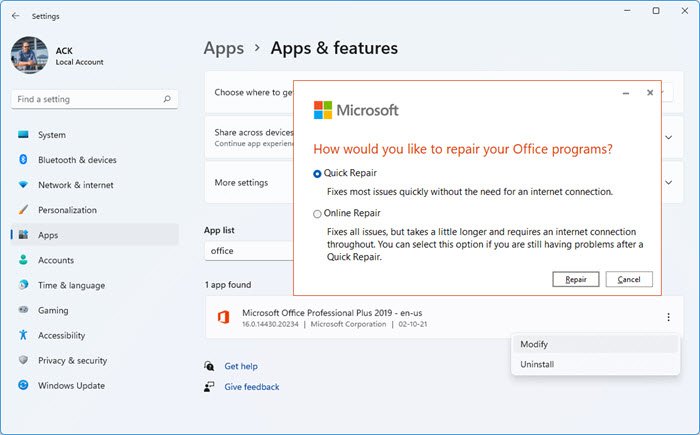The width and height of the screenshot is (700, 435).
Task: Click the Find a setting search box
Action: [x=90, y=99]
